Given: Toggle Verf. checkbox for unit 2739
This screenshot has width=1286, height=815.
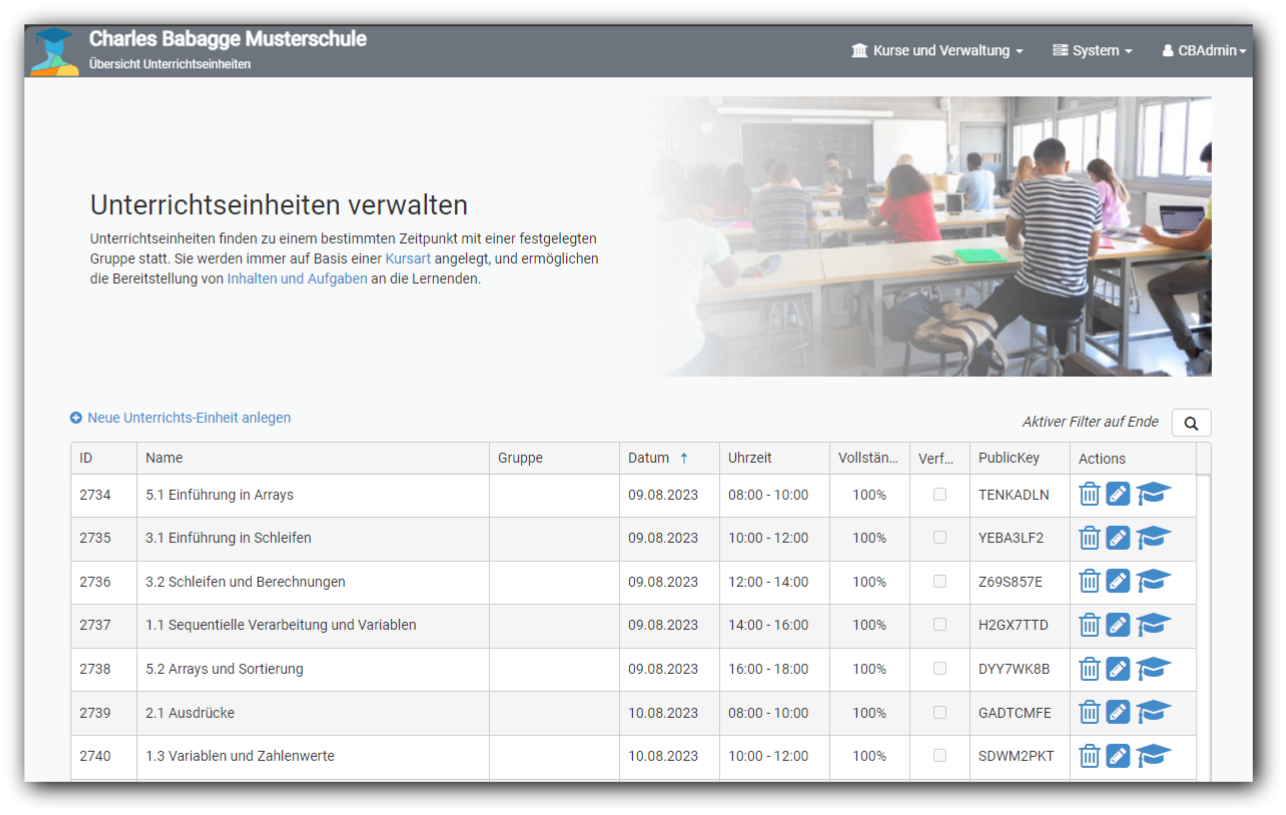Looking at the screenshot, I should [x=939, y=712].
